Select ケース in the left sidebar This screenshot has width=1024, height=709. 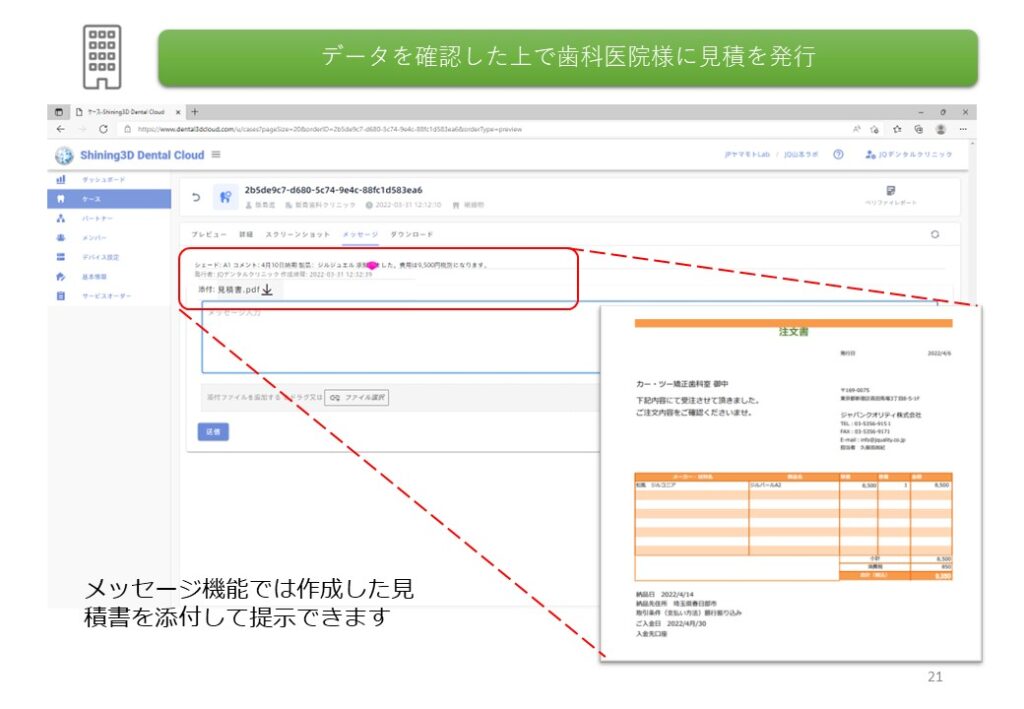point(91,199)
